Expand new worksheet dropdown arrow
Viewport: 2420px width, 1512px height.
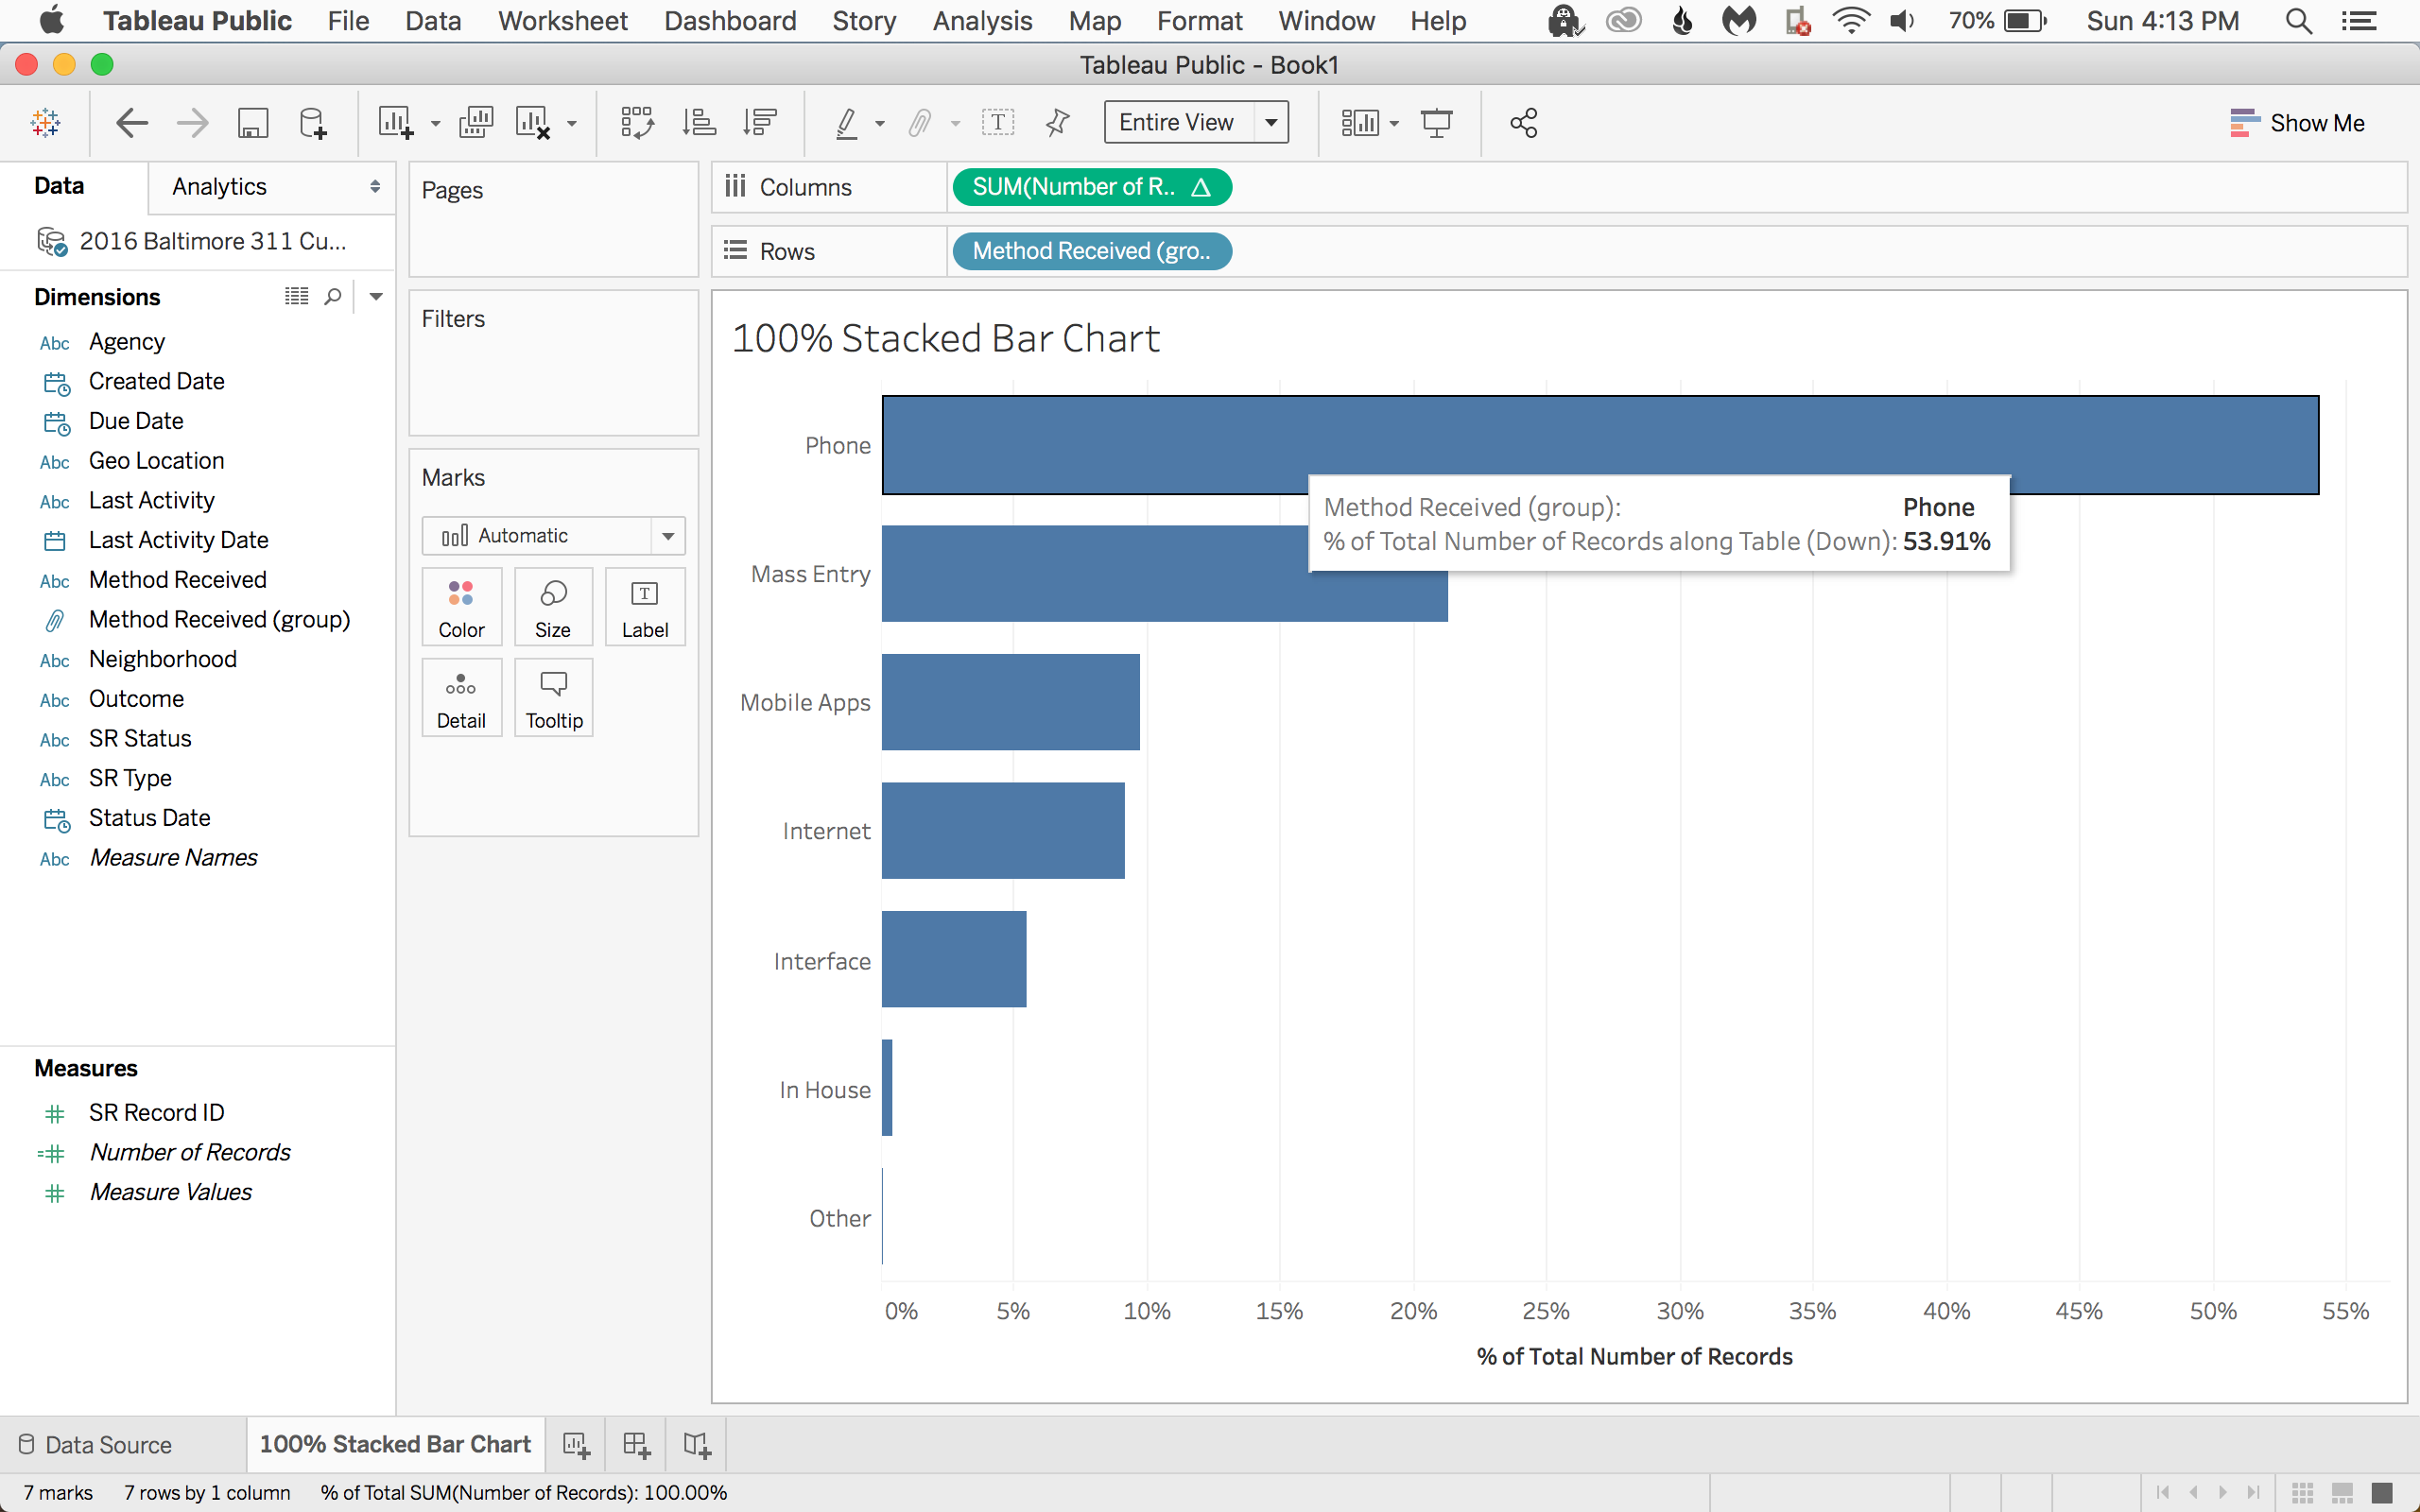(435, 124)
